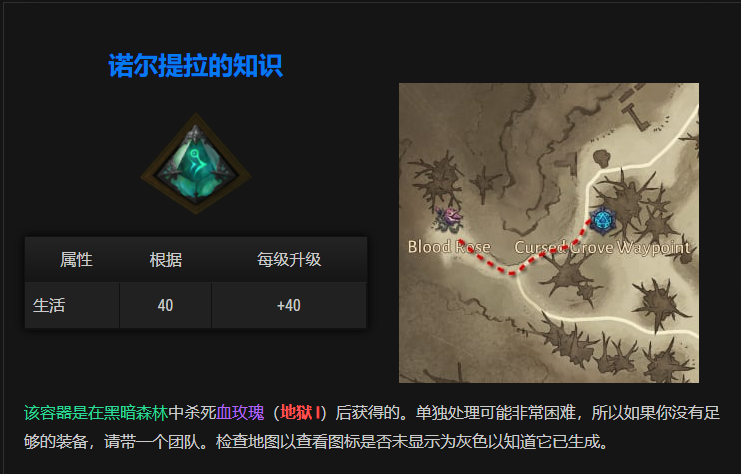Click the green gem vessel icon

(196, 164)
